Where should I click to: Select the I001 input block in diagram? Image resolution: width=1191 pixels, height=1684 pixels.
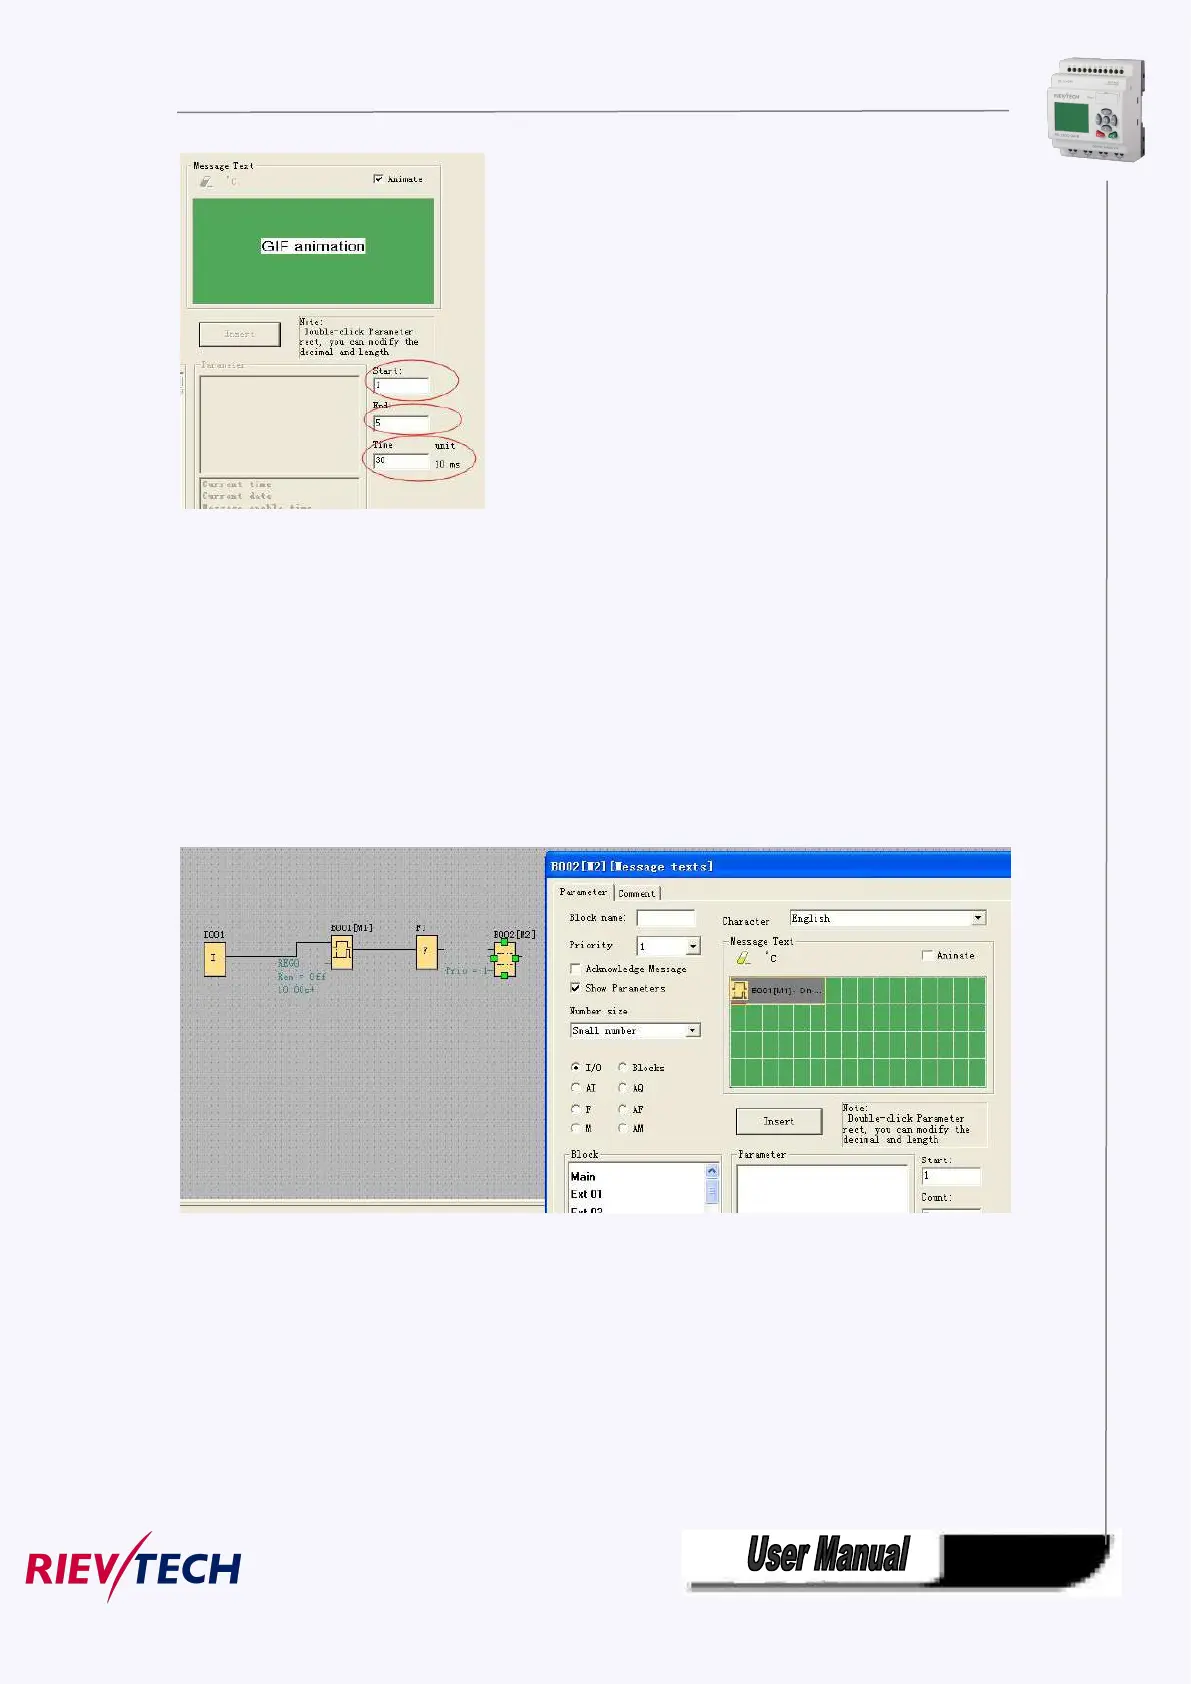click(x=214, y=958)
